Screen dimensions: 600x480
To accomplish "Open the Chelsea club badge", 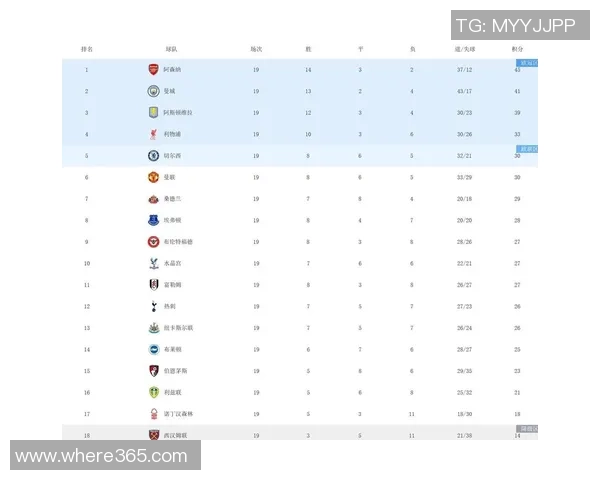I will (x=153, y=156).
